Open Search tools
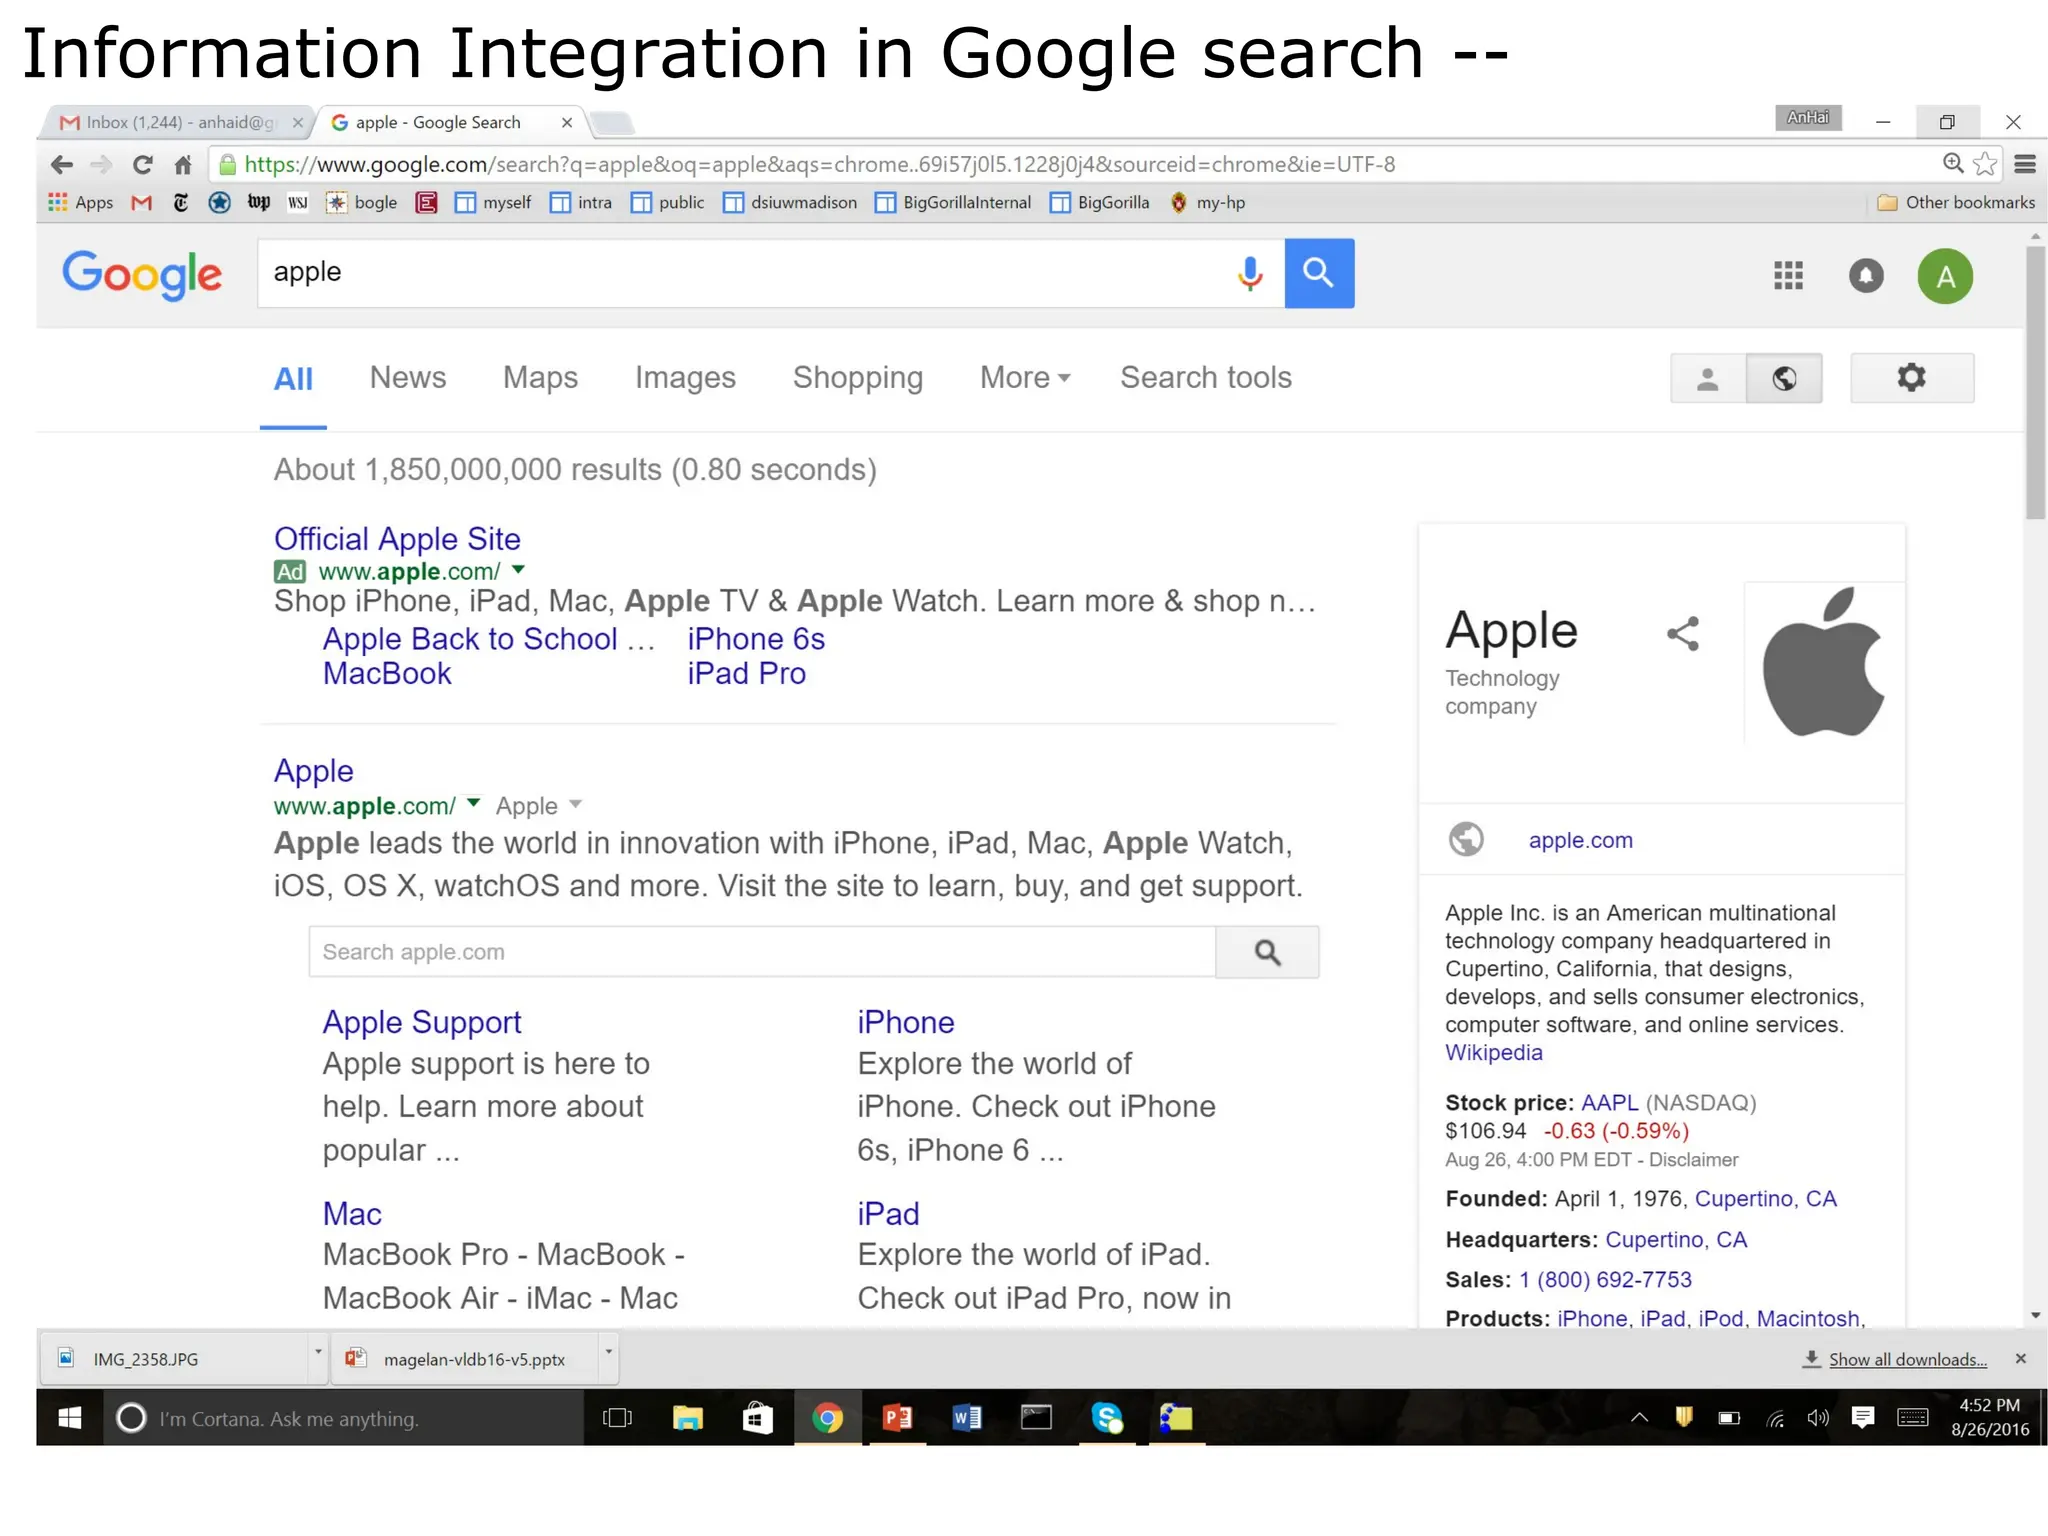 click(x=1206, y=378)
